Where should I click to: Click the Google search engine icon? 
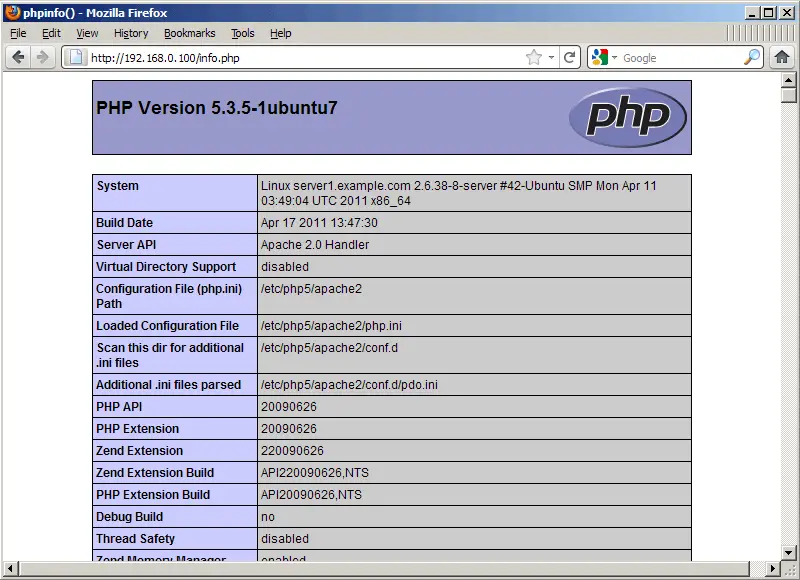coord(600,57)
